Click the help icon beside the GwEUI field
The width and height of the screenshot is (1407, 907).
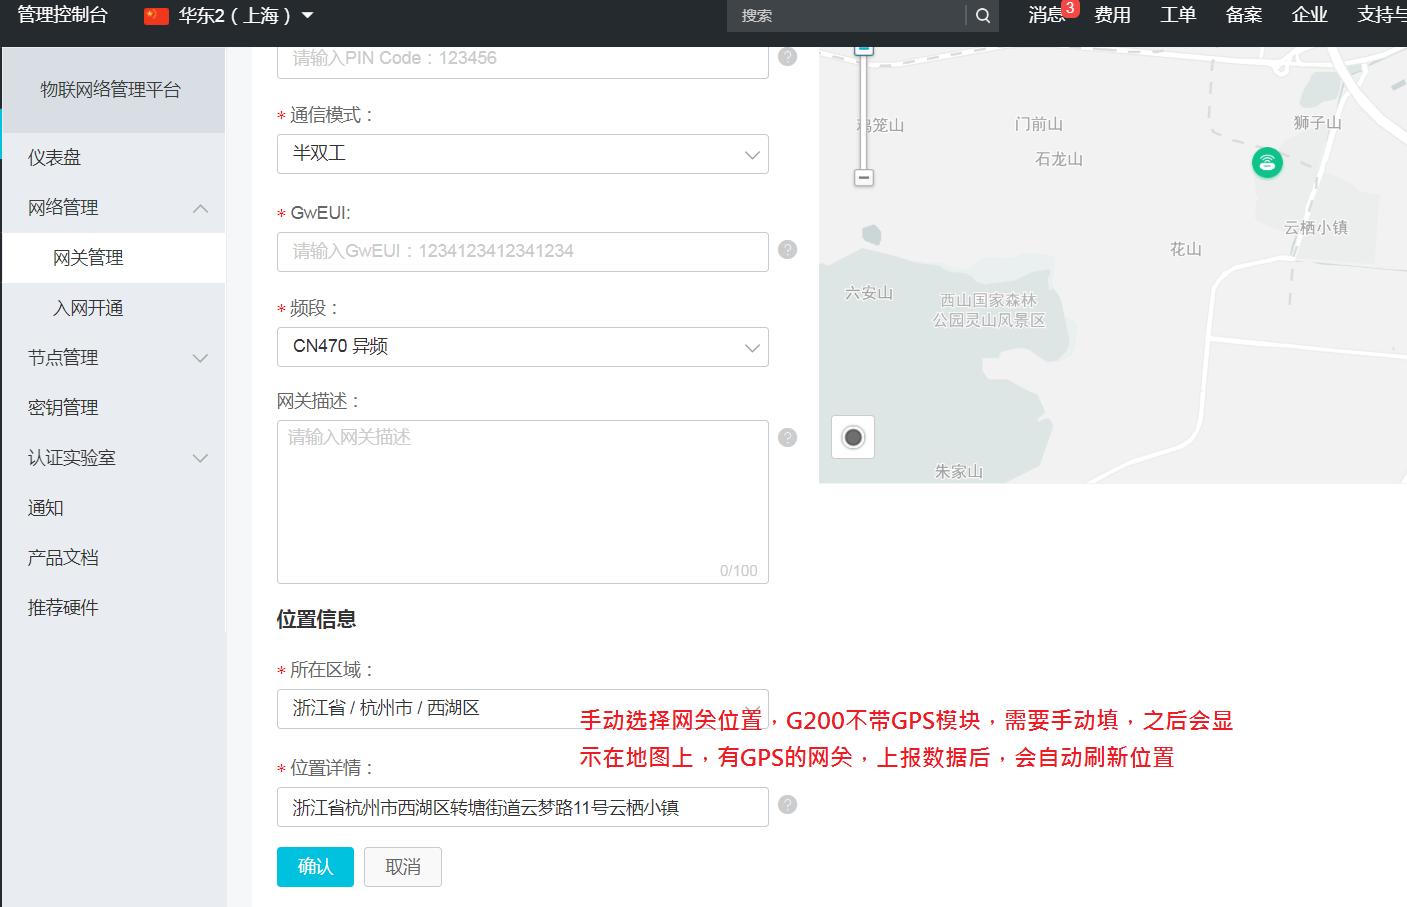click(x=787, y=251)
